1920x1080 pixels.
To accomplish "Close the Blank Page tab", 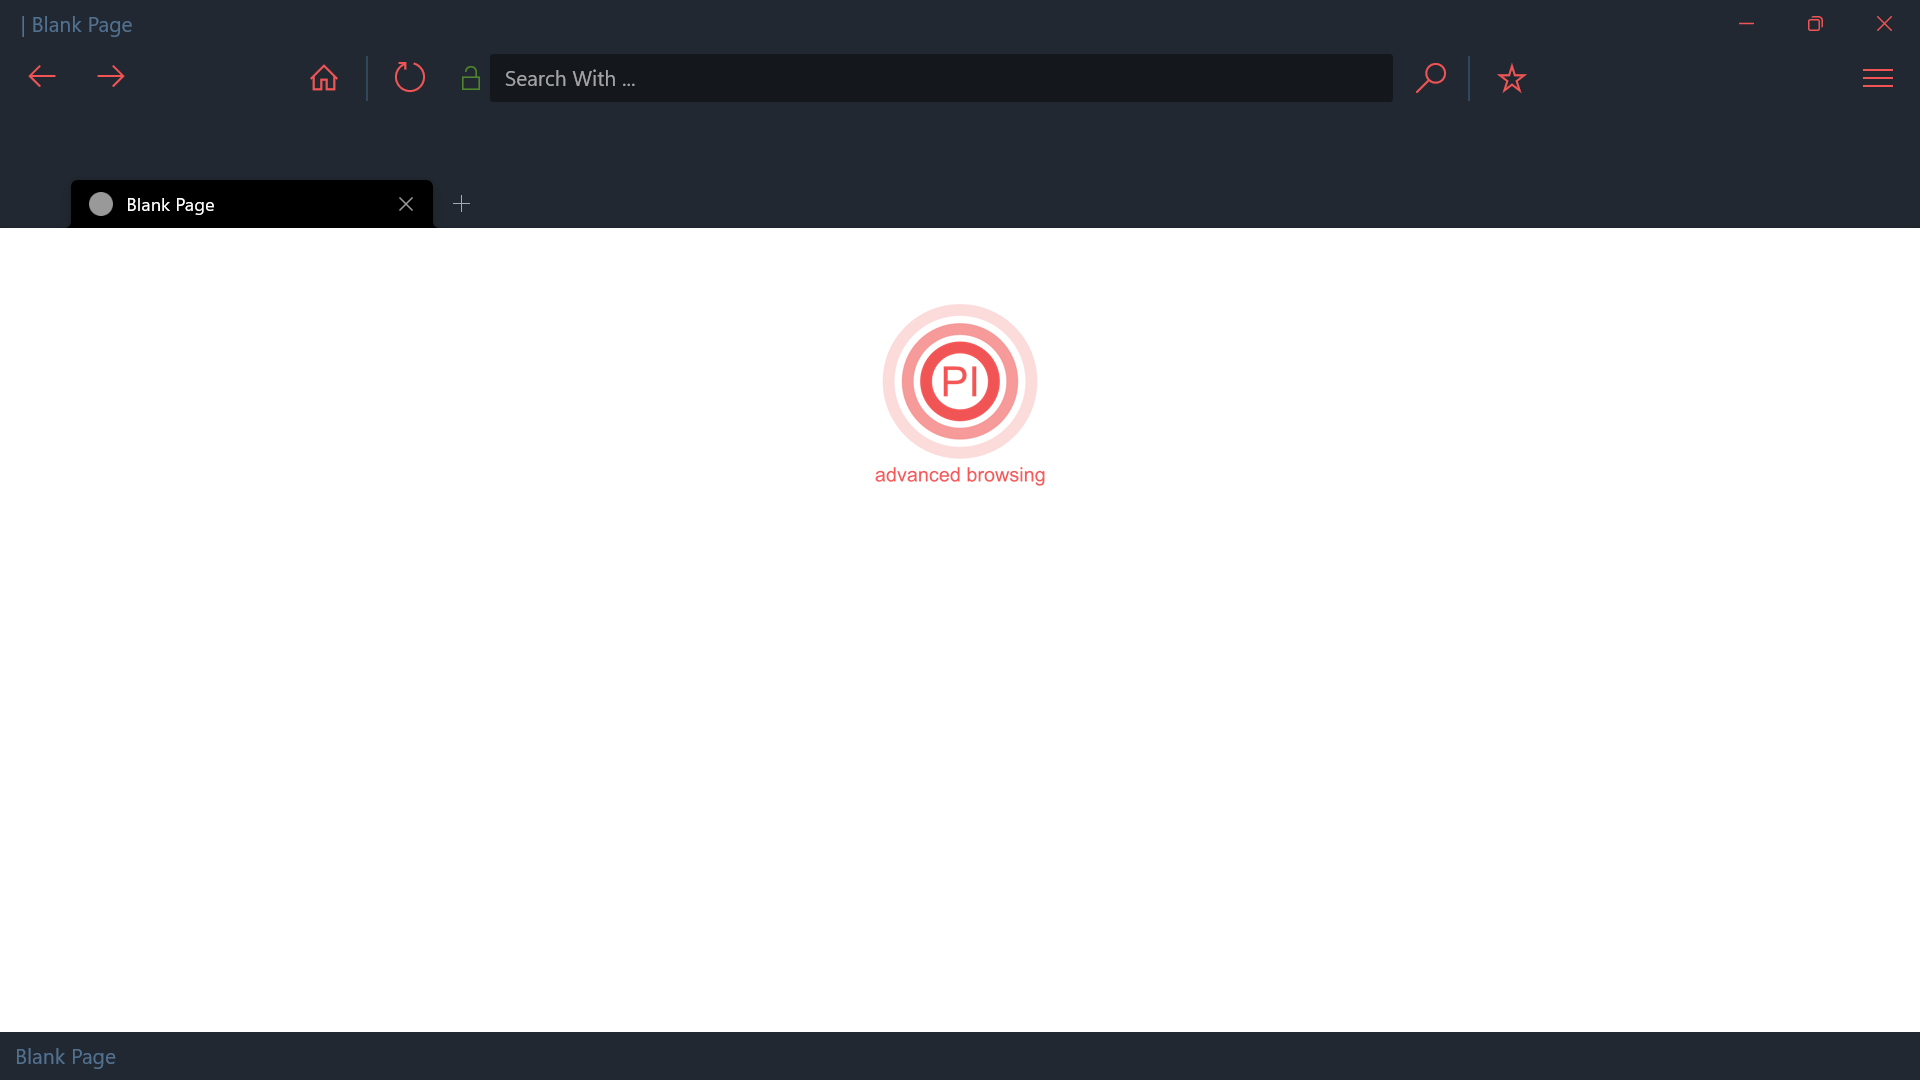I will (x=406, y=204).
